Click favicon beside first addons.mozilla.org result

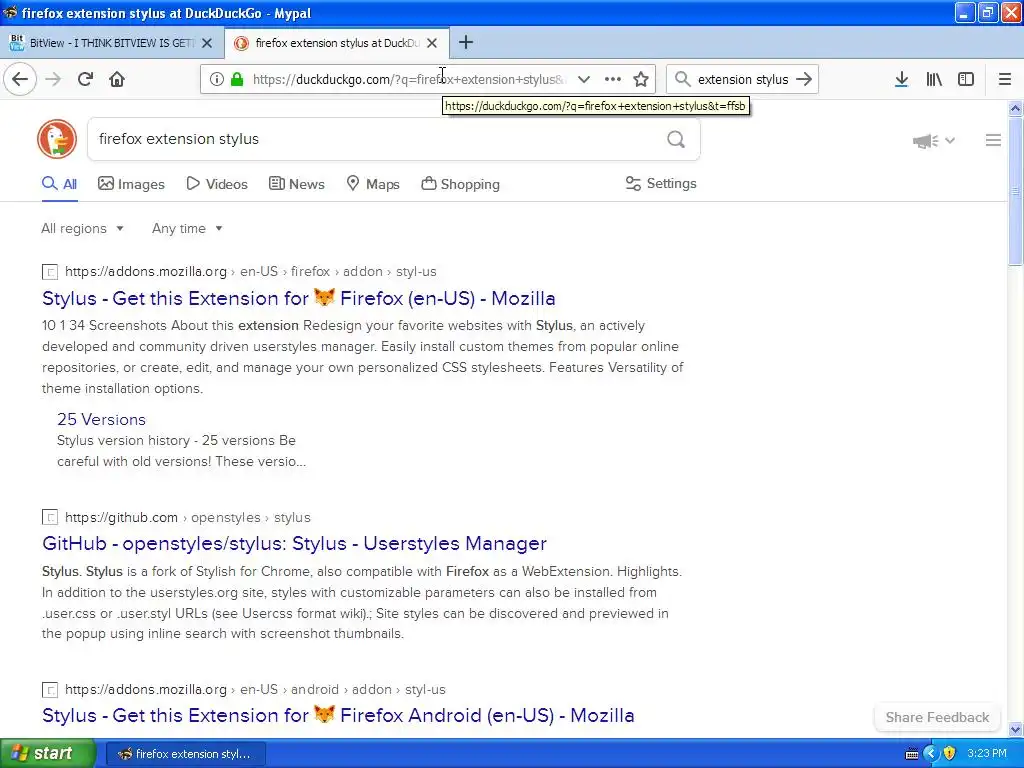tap(50, 272)
